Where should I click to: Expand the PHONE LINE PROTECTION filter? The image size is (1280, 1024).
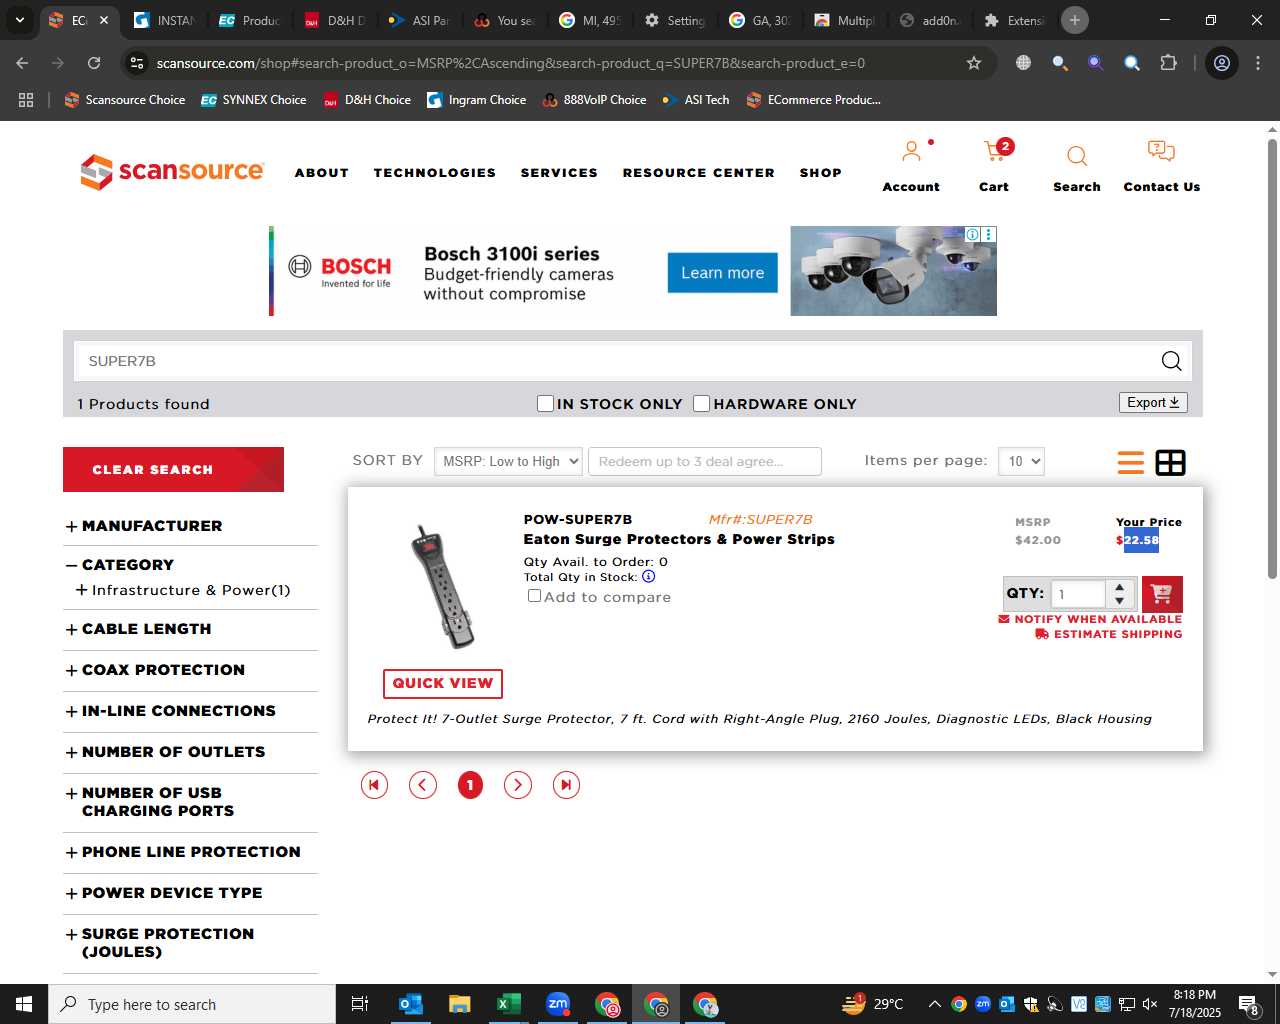[x=71, y=853]
